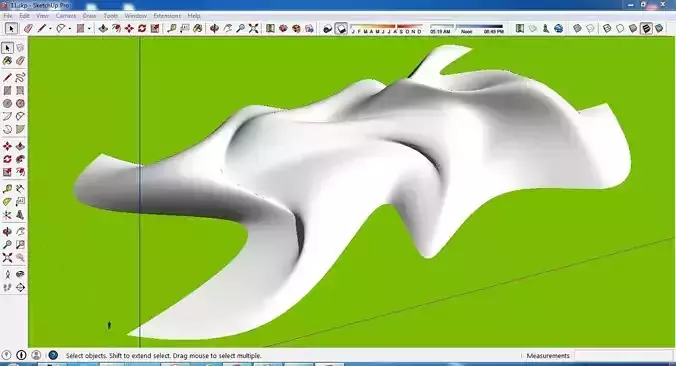Open the Help menu
This screenshot has height=366, width=676.
[x=194, y=16]
